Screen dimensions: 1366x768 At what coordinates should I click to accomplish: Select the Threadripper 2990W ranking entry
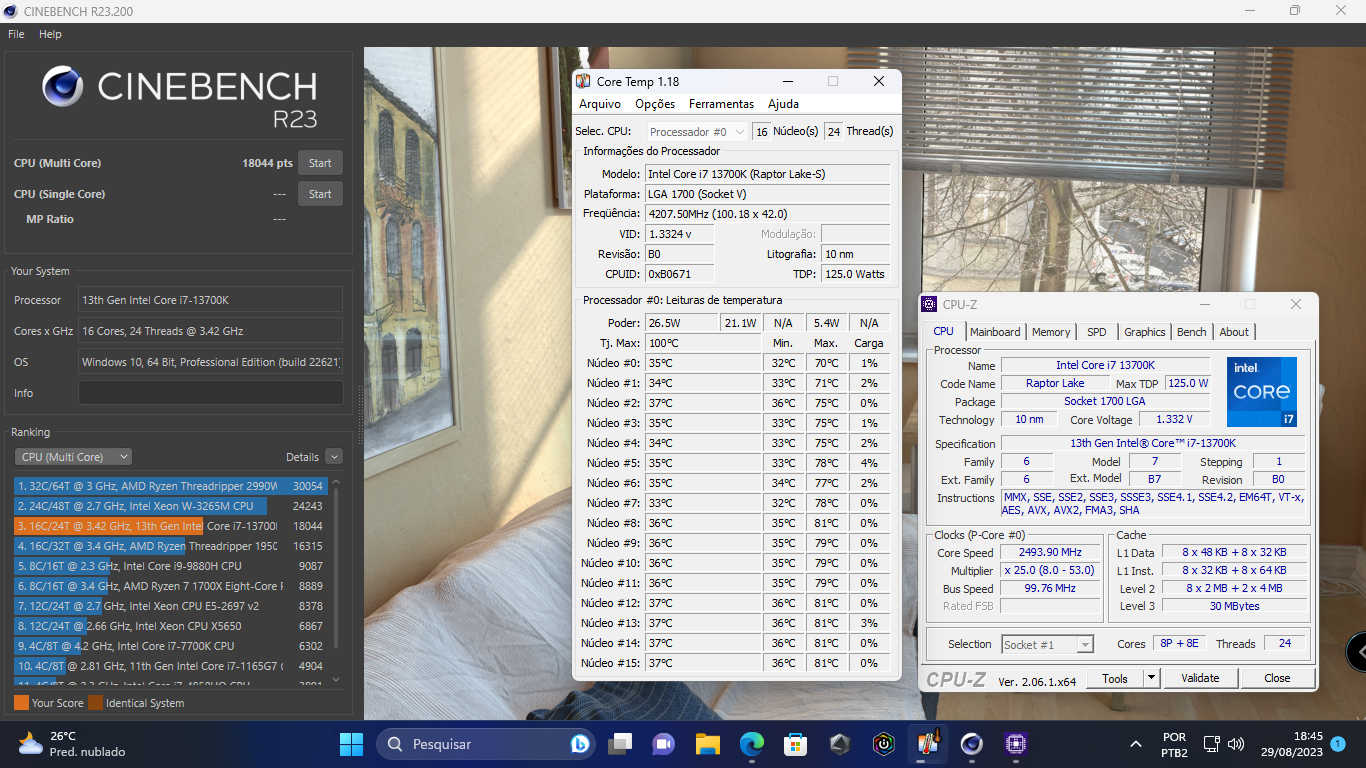coord(171,486)
